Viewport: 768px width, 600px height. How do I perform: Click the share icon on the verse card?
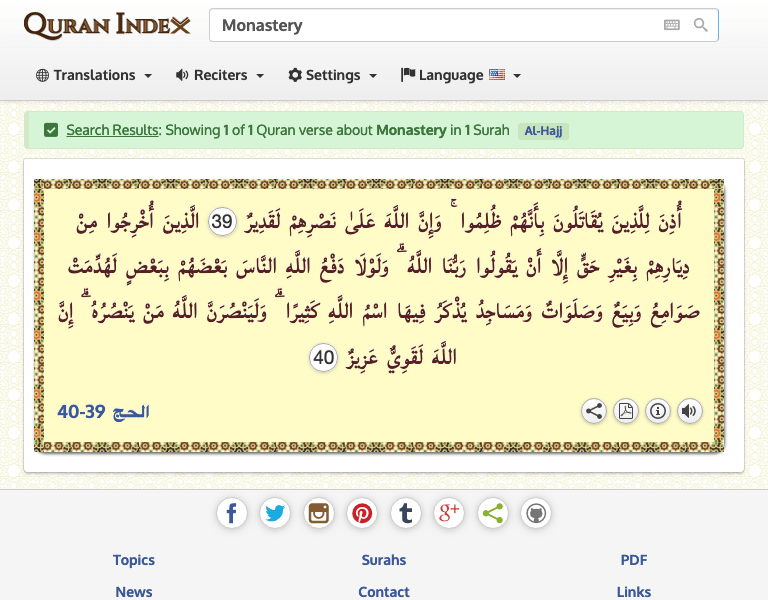[x=594, y=411]
